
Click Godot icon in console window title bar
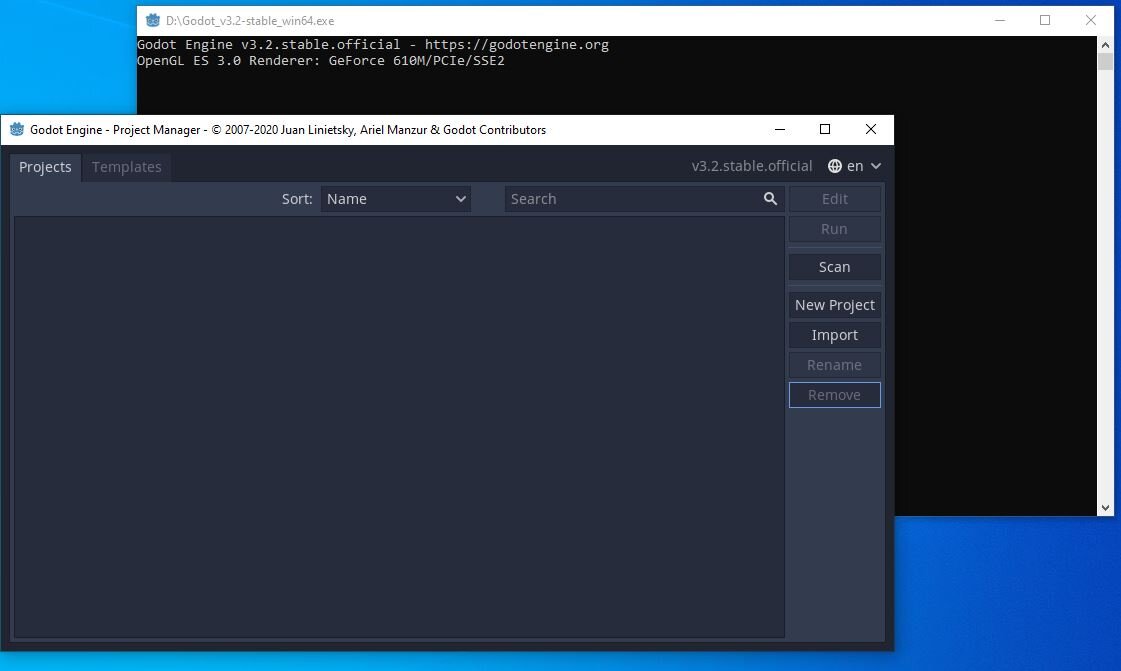(152, 20)
